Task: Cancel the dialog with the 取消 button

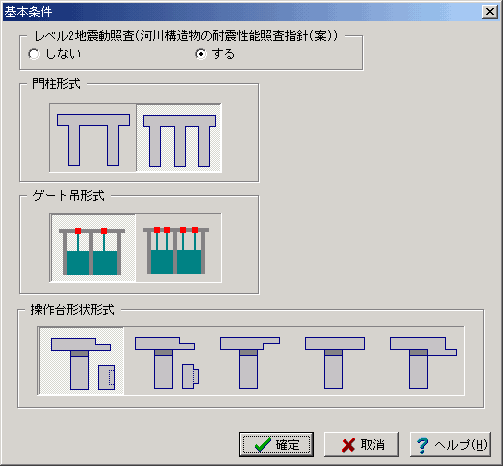Action: coord(361,445)
